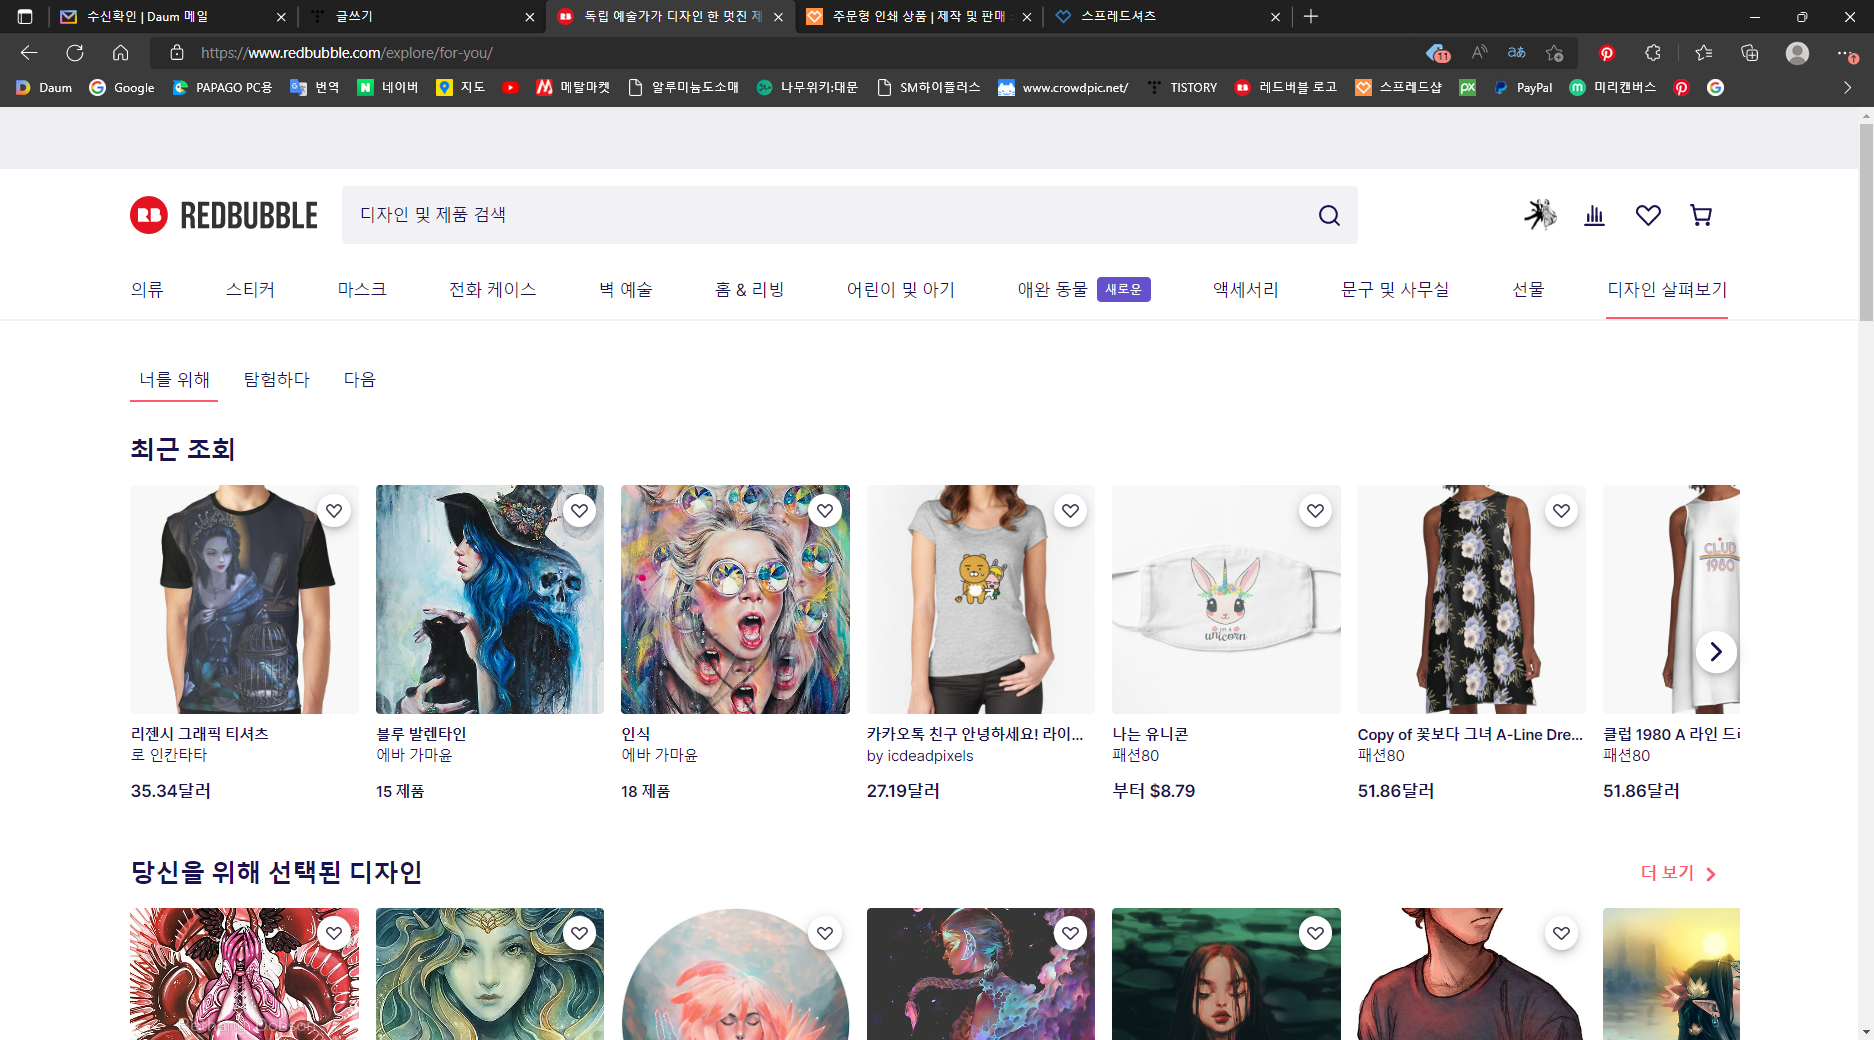
Task: Open the Google bookmark
Action: click(x=122, y=88)
